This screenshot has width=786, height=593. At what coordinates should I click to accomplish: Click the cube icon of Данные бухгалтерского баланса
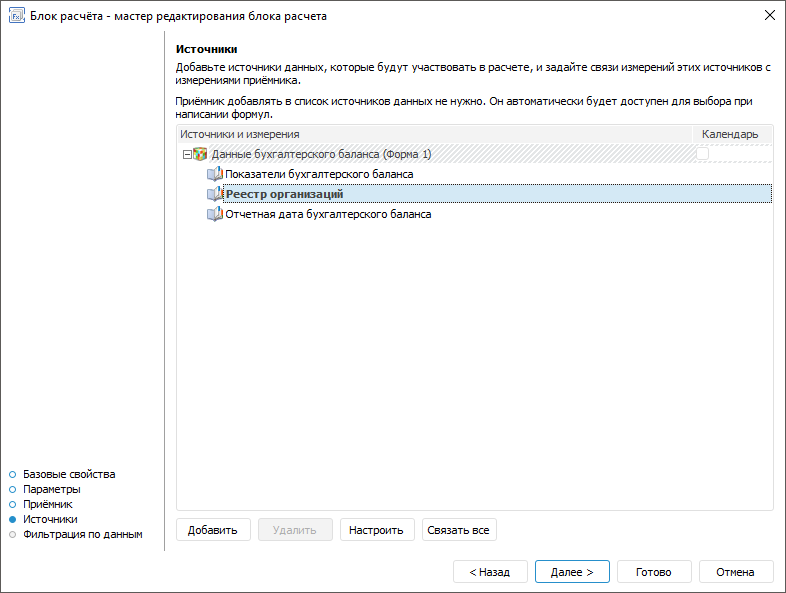(x=200, y=154)
